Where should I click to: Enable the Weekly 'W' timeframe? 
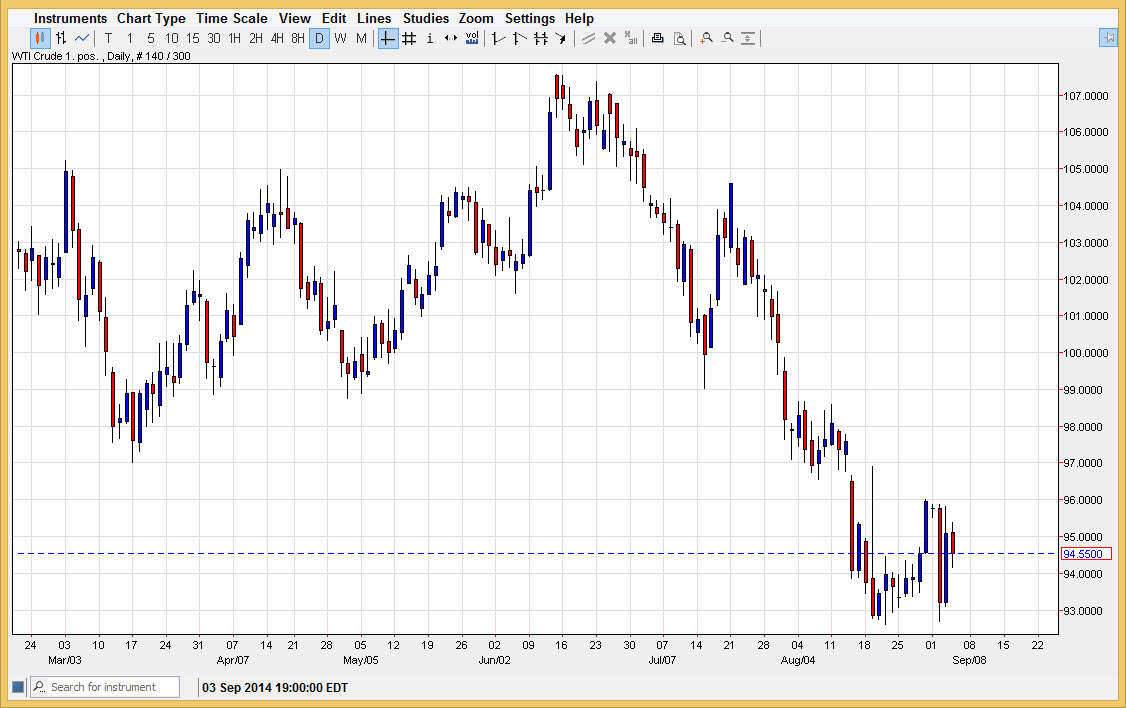(x=340, y=38)
